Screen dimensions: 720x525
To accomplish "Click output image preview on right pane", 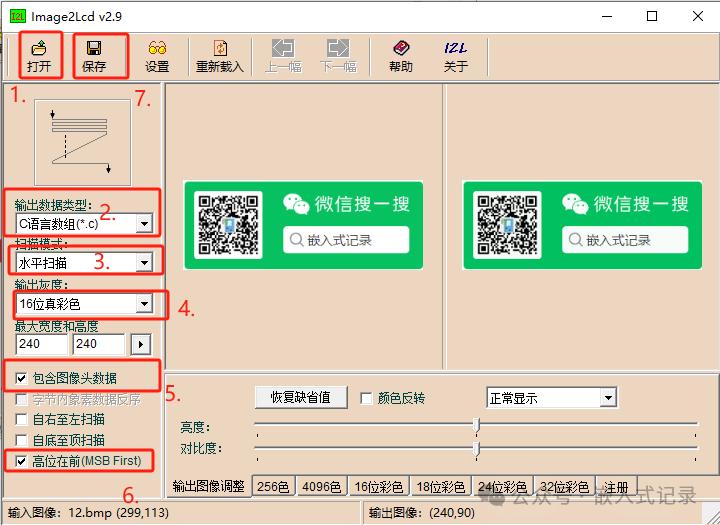I will (x=582, y=225).
